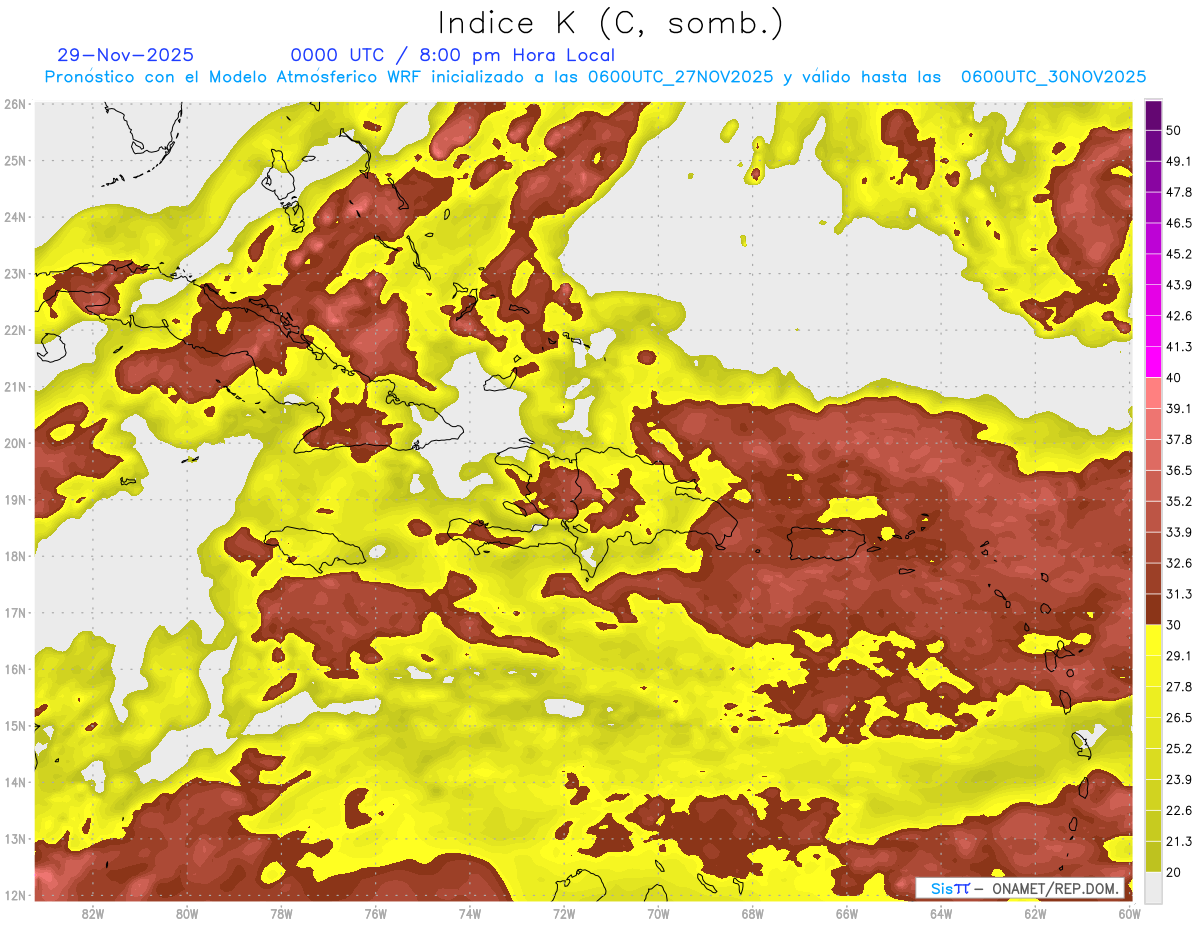Click colorbar value label '30'
The width and height of the screenshot is (1200, 927).
click(1174, 625)
